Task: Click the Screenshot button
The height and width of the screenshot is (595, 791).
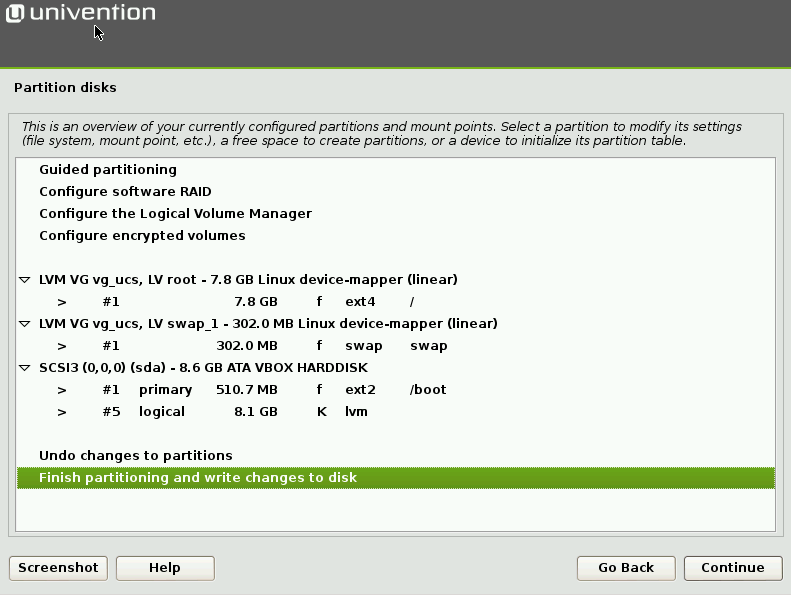Action: [58, 568]
